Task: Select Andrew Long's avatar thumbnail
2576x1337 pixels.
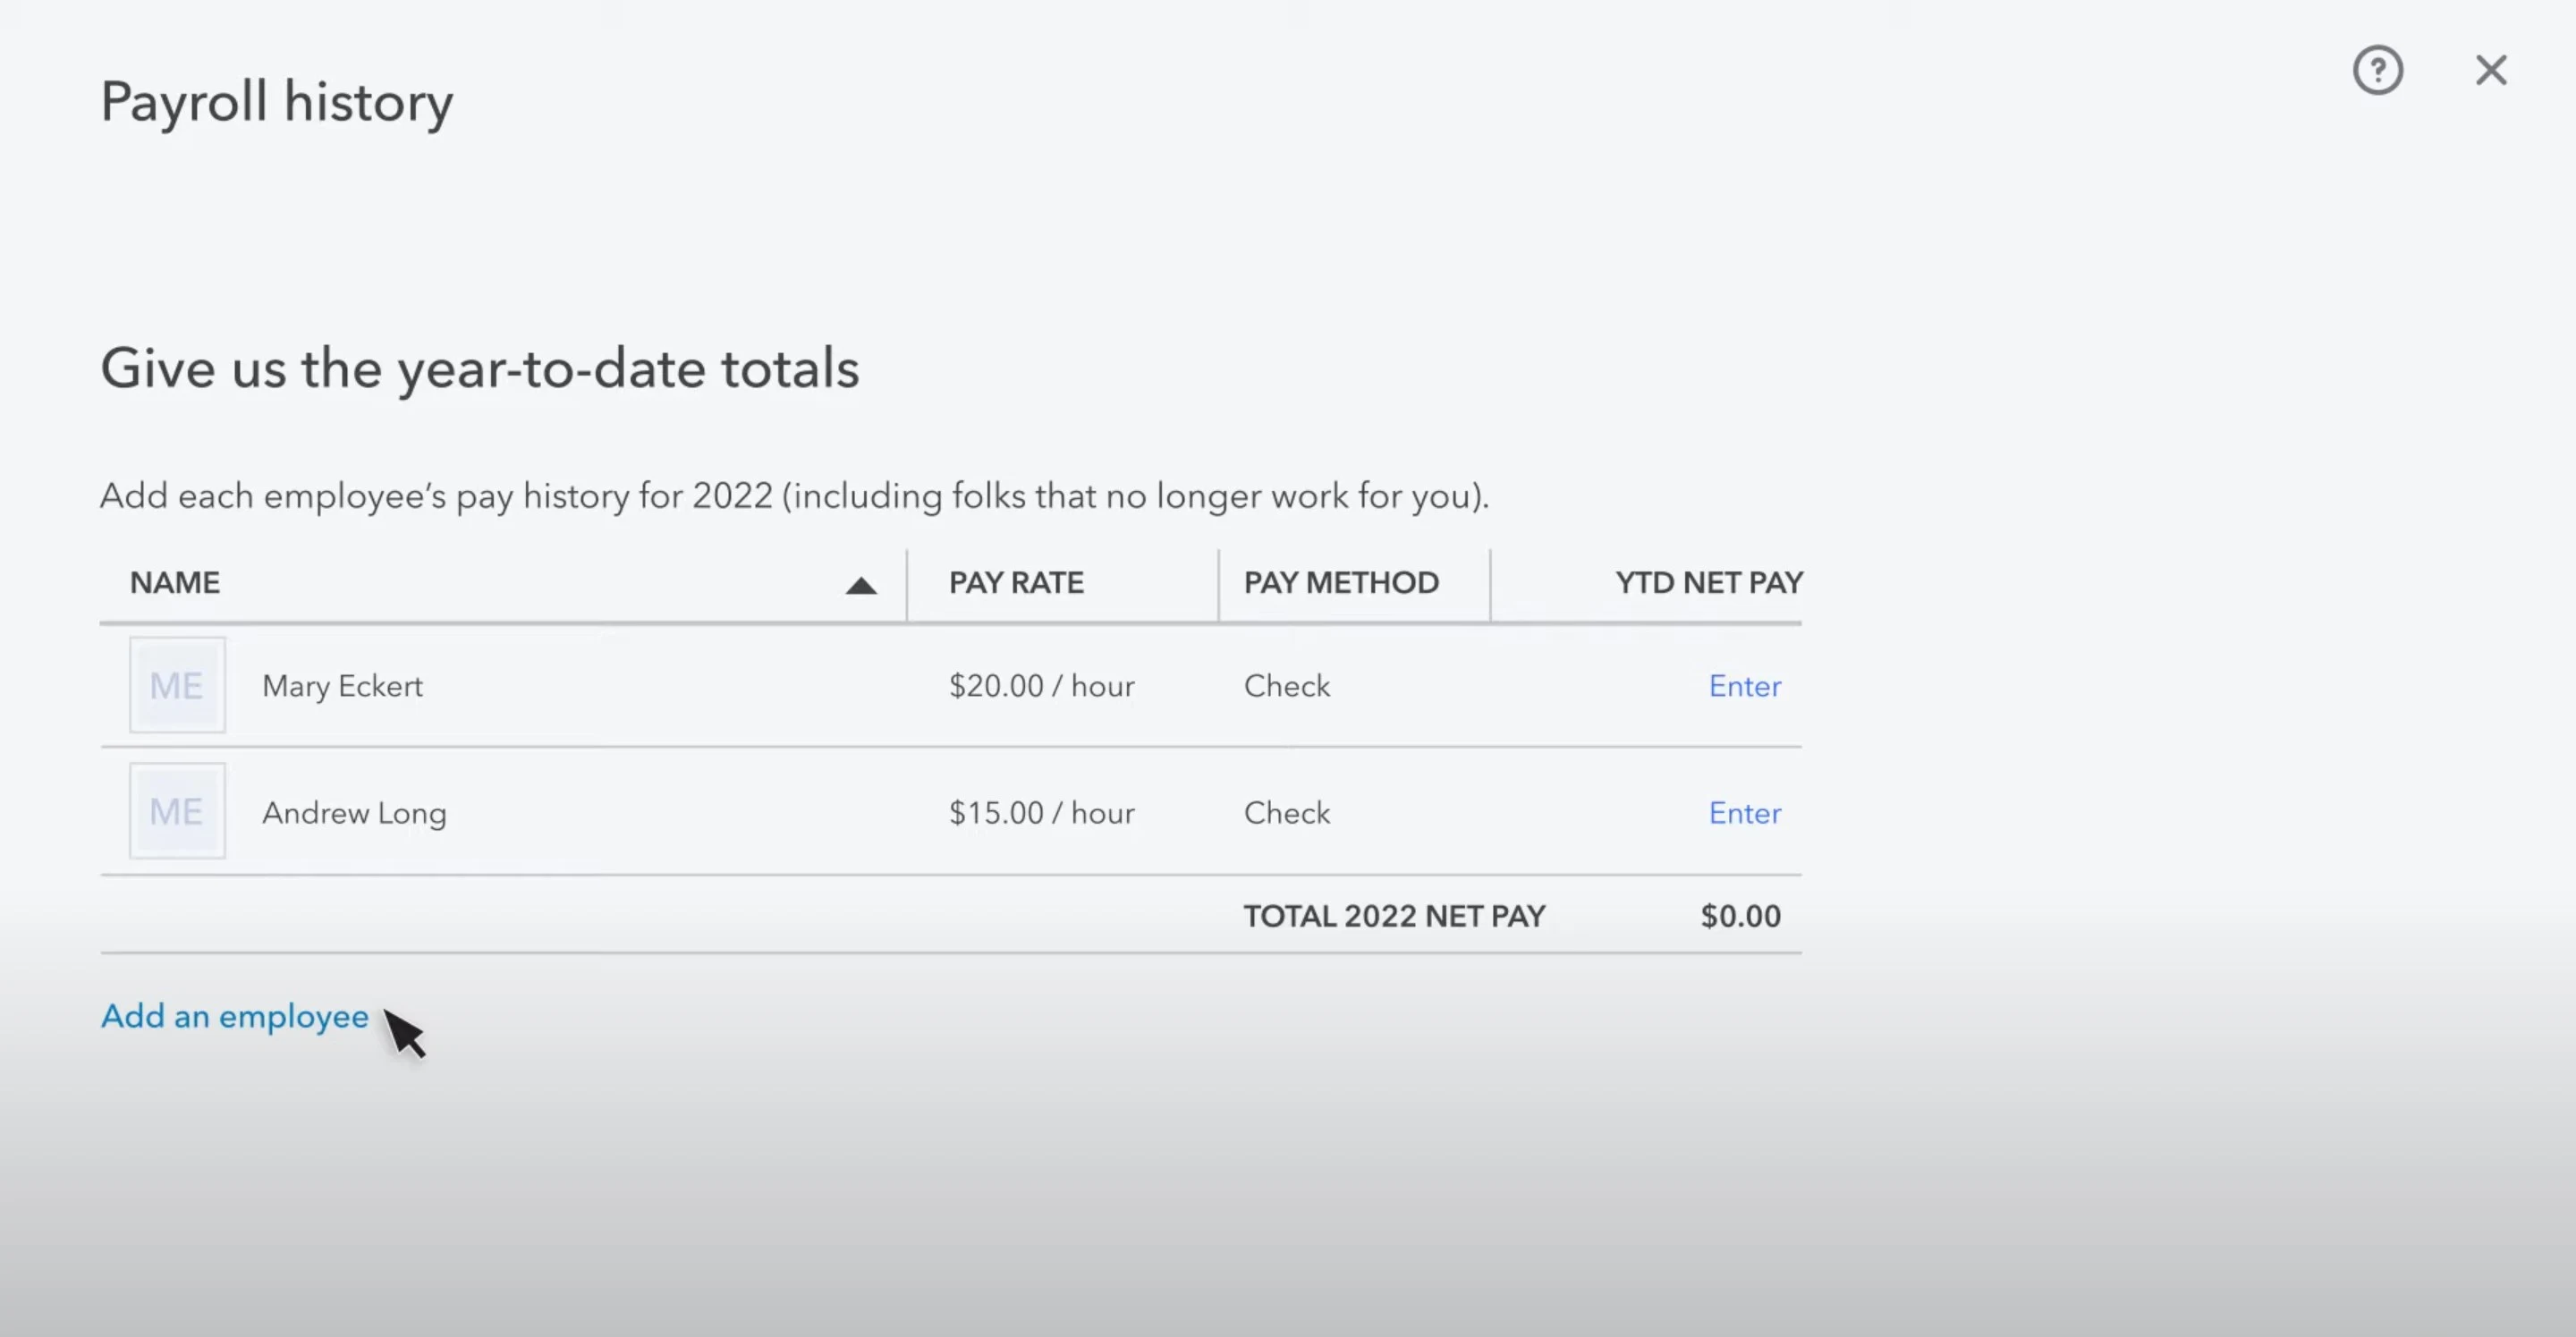Action: coord(177,811)
